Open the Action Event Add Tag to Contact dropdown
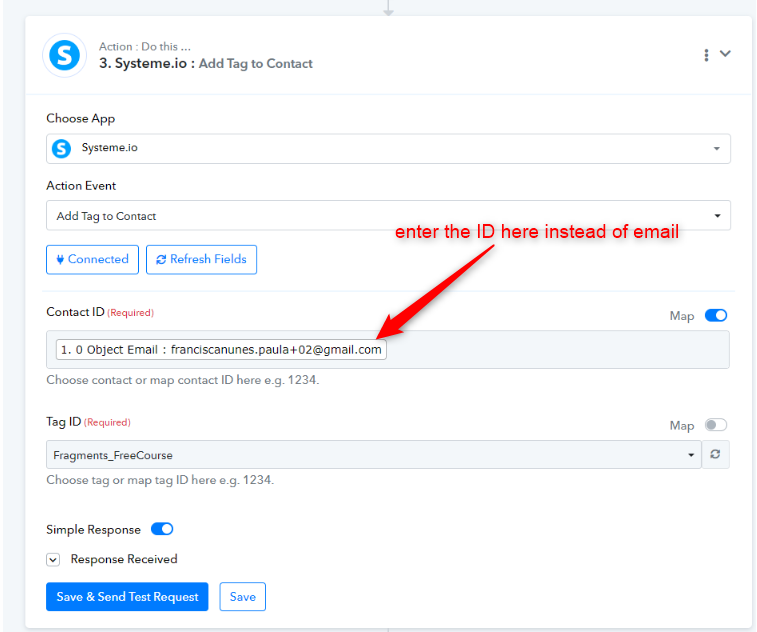This screenshot has height=632, width=757. pyautogui.click(x=388, y=215)
